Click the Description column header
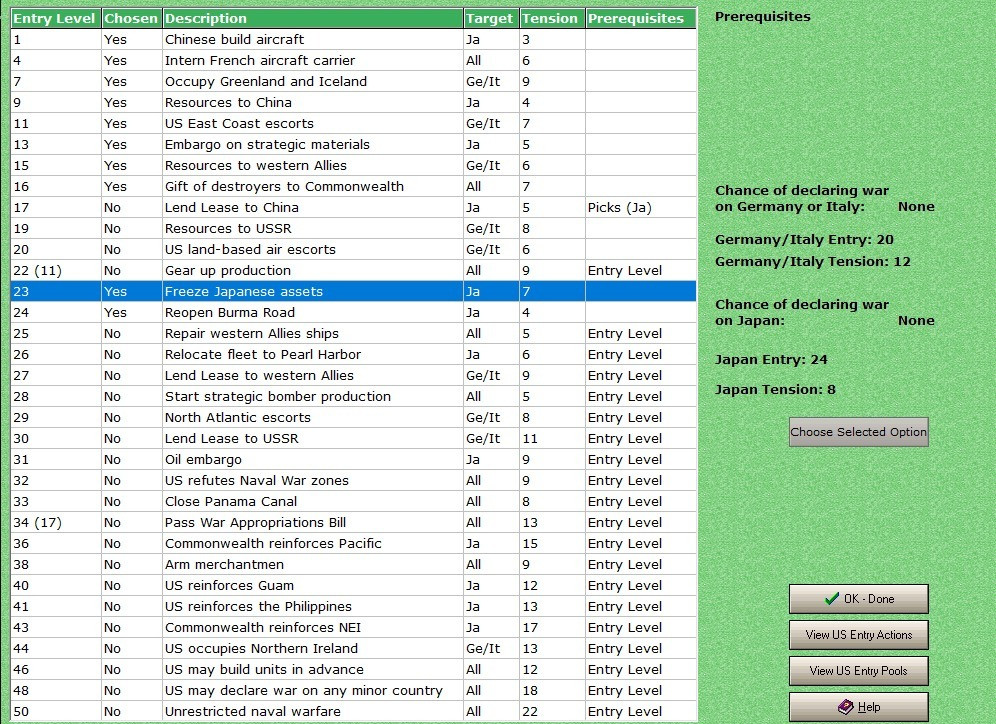The image size is (996, 724). (x=313, y=18)
